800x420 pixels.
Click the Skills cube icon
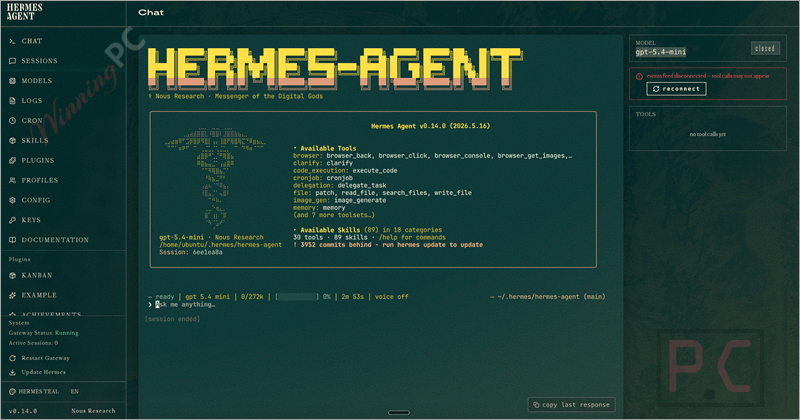pos(12,140)
